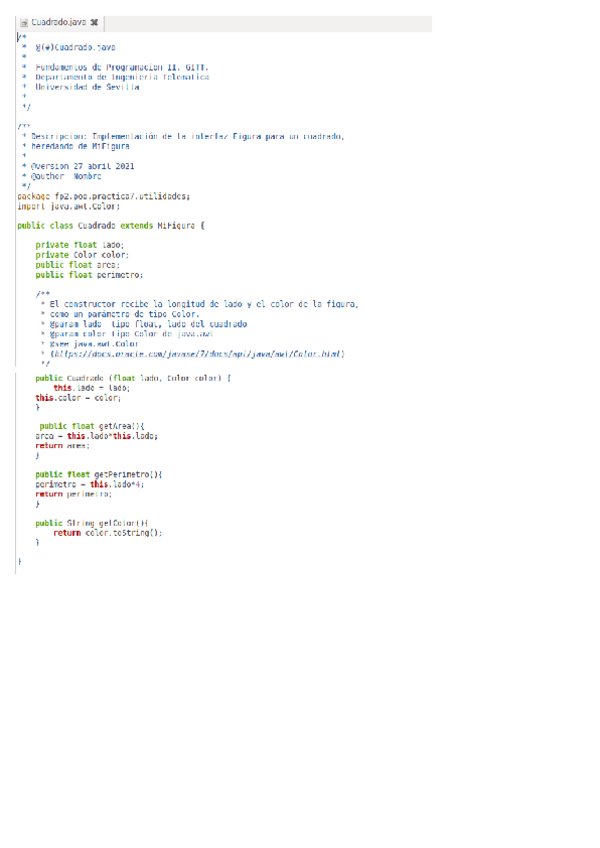Click the constructor 'public Cuadrado (float lado, Color color)'

133,378
